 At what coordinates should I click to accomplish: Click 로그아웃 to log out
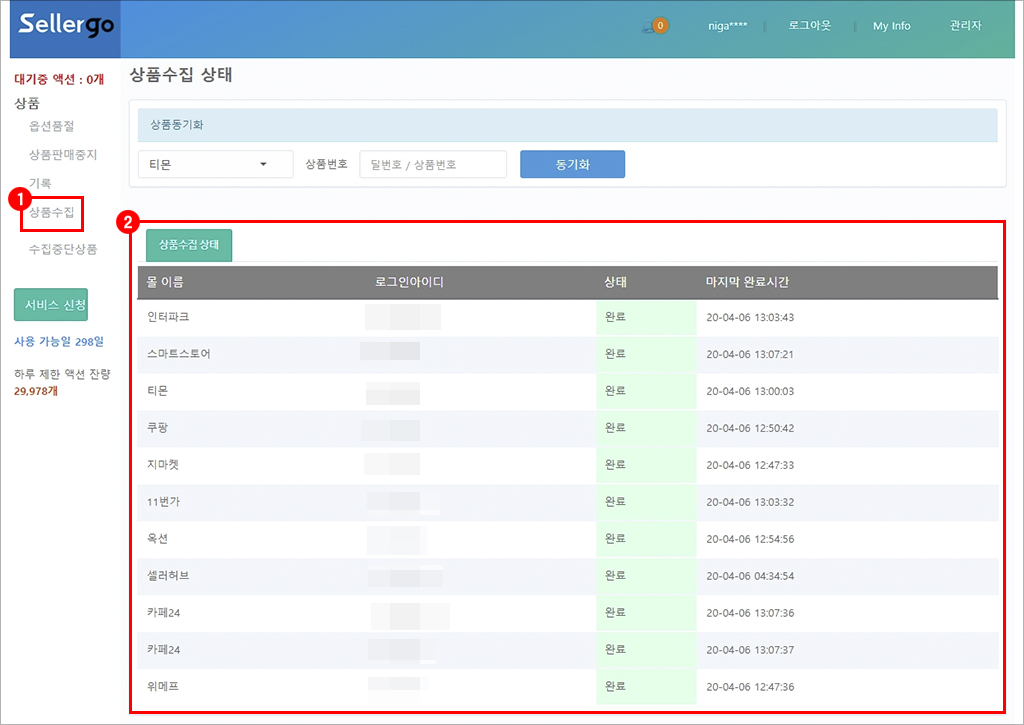[x=809, y=25]
